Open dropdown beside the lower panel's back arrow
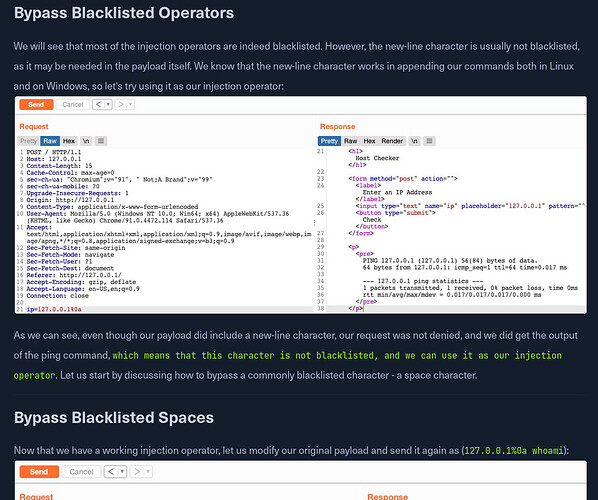The image size is (598, 500). (x=122, y=472)
